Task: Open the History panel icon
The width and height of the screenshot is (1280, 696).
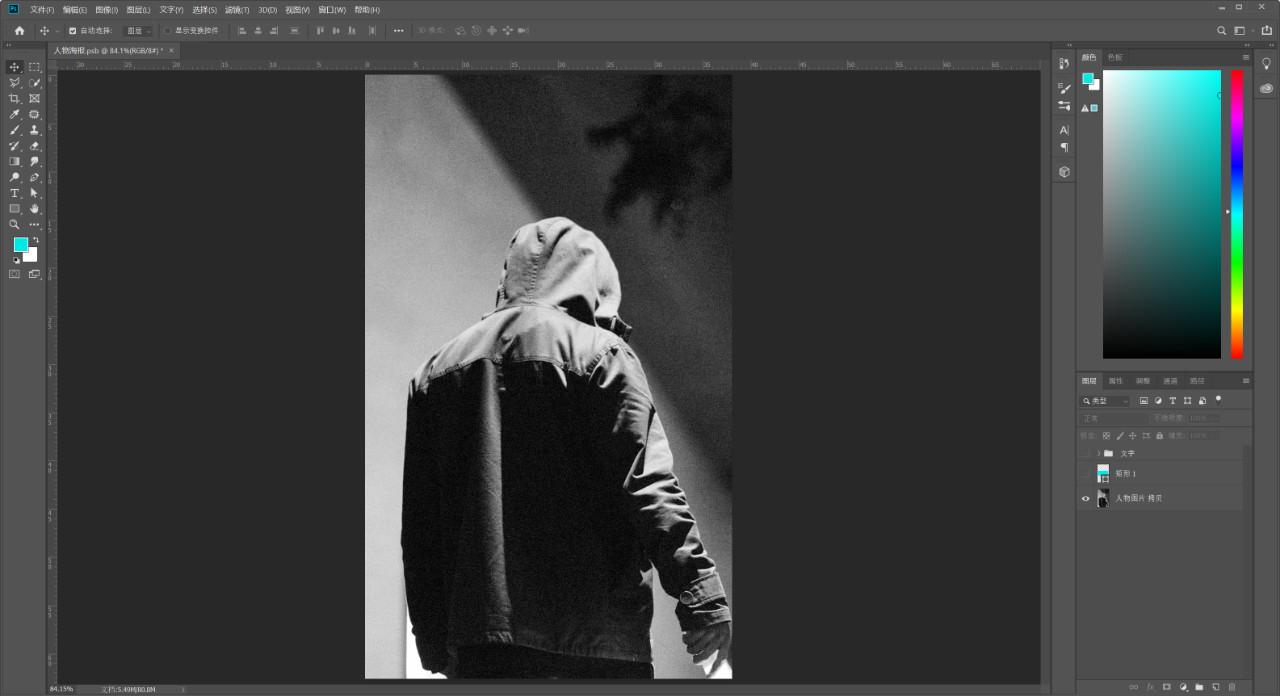Action: (1064, 63)
